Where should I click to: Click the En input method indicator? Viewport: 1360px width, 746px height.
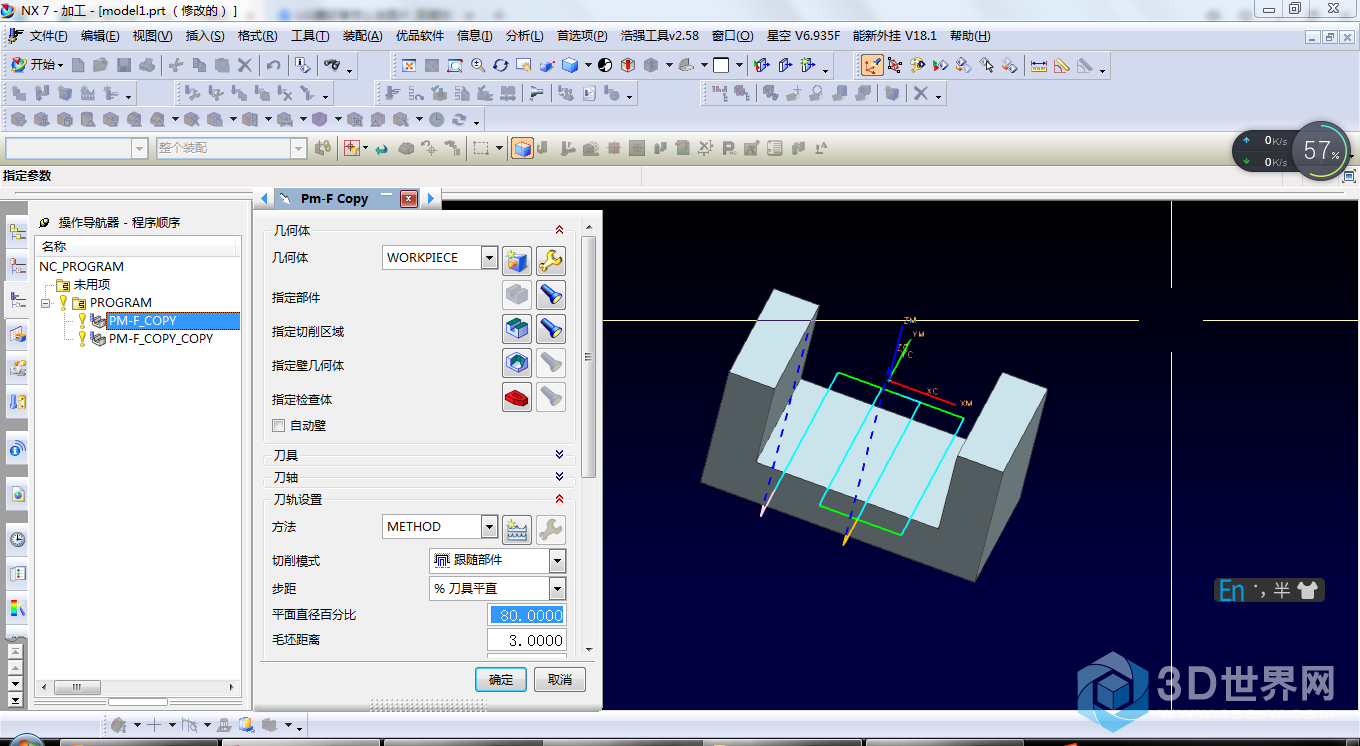coord(1231,590)
